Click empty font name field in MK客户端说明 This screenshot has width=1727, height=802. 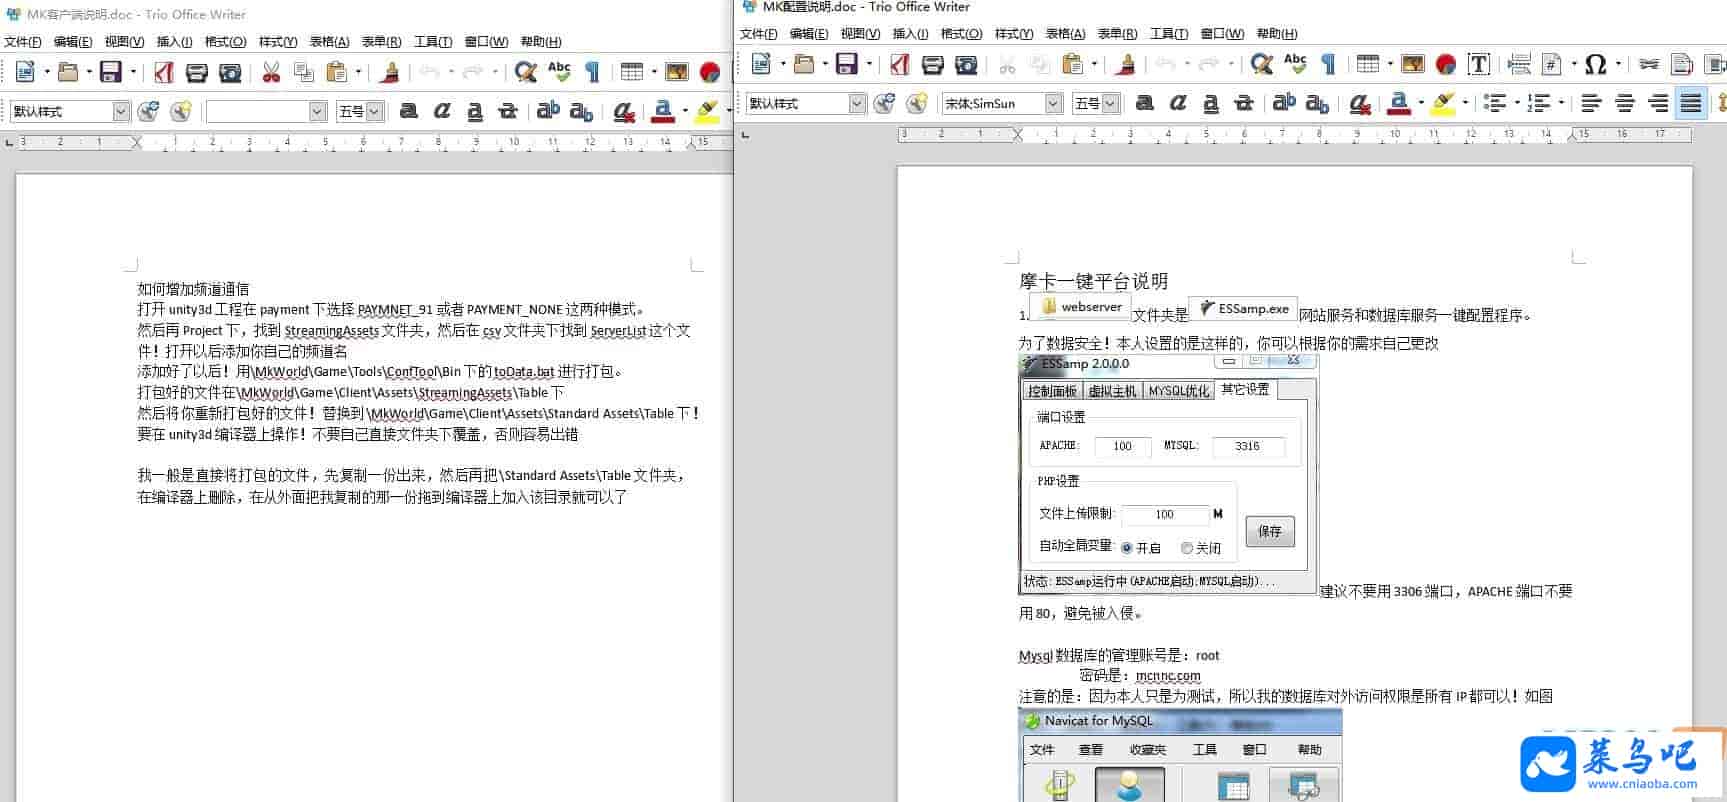[x=257, y=111]
